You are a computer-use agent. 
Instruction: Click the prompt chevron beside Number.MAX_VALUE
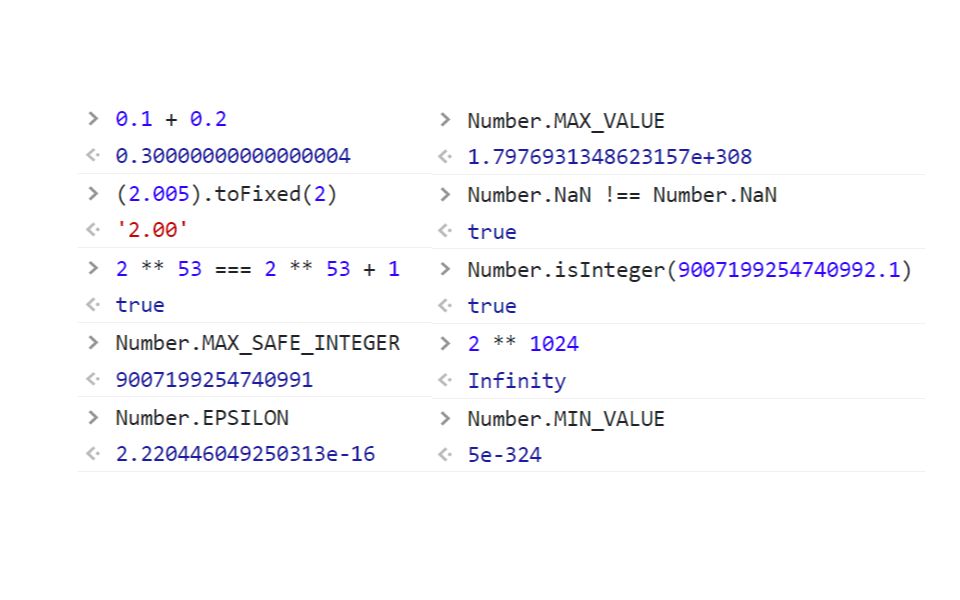(x=444, y=120)
